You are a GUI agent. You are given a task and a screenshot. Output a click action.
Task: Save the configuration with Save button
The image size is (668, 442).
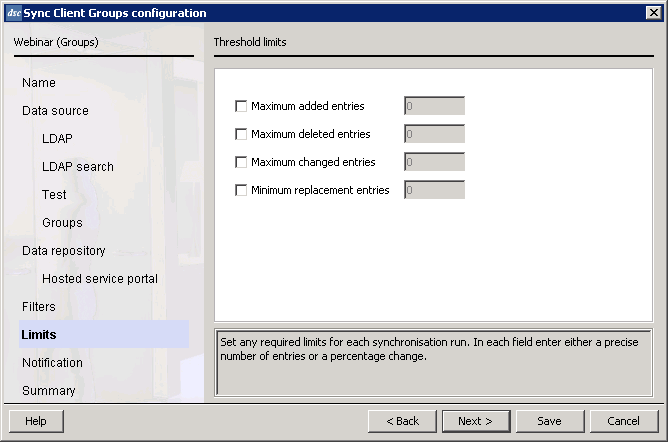(550, 421)
